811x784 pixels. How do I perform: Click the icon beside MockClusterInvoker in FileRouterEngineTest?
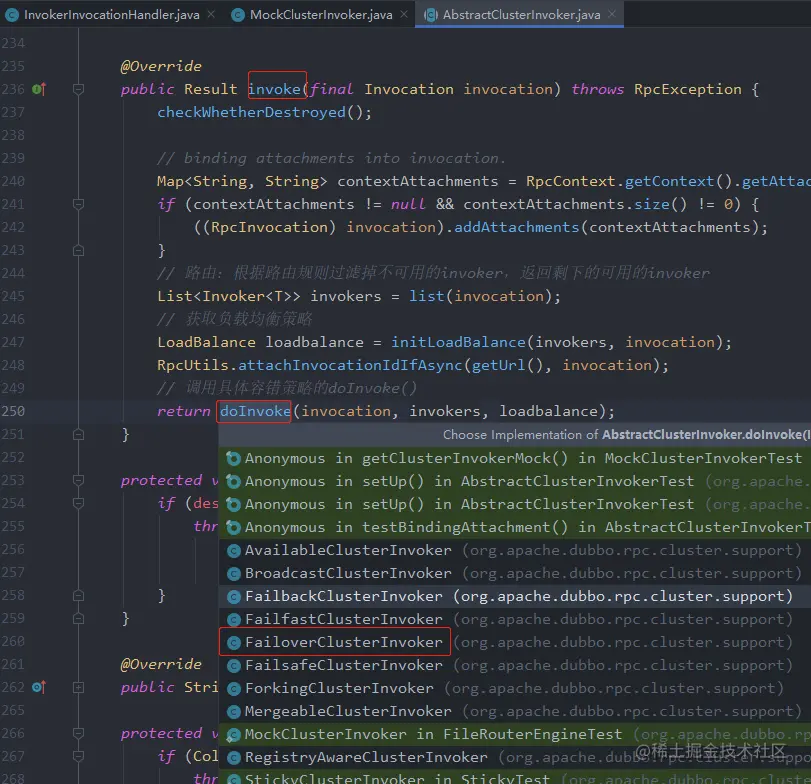click(x=234, y=735)
